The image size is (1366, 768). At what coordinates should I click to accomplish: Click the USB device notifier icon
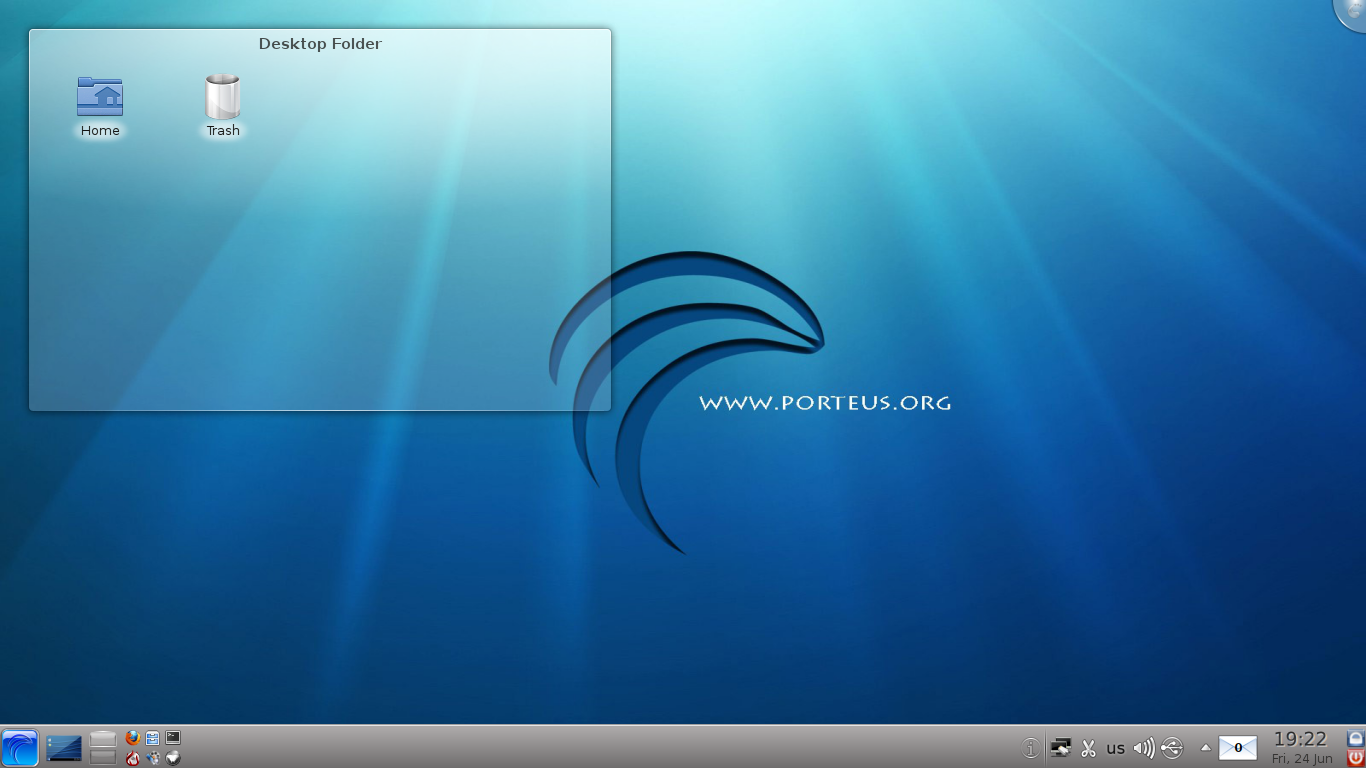pos(1170,747)
